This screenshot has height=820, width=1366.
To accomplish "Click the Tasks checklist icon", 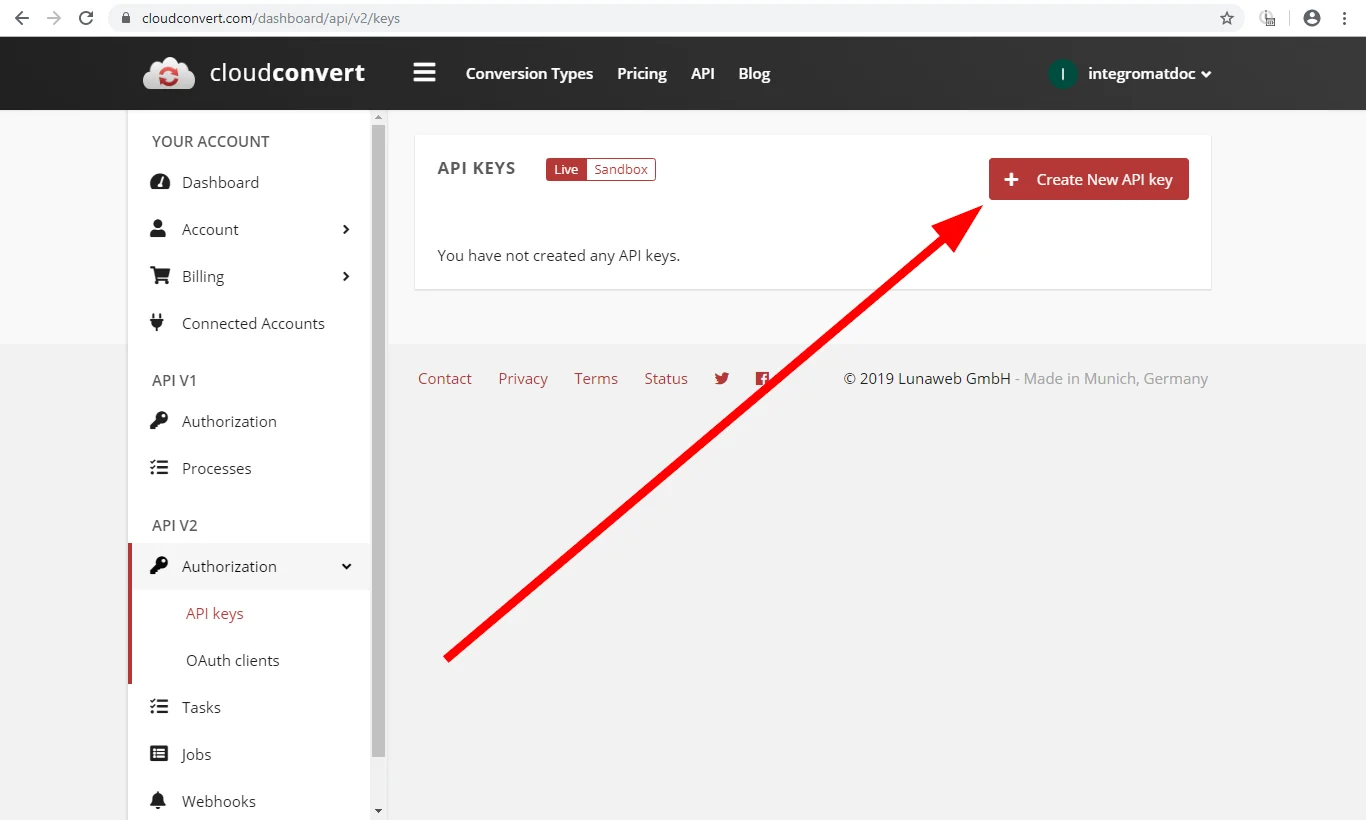I will (x=159, y=707).
